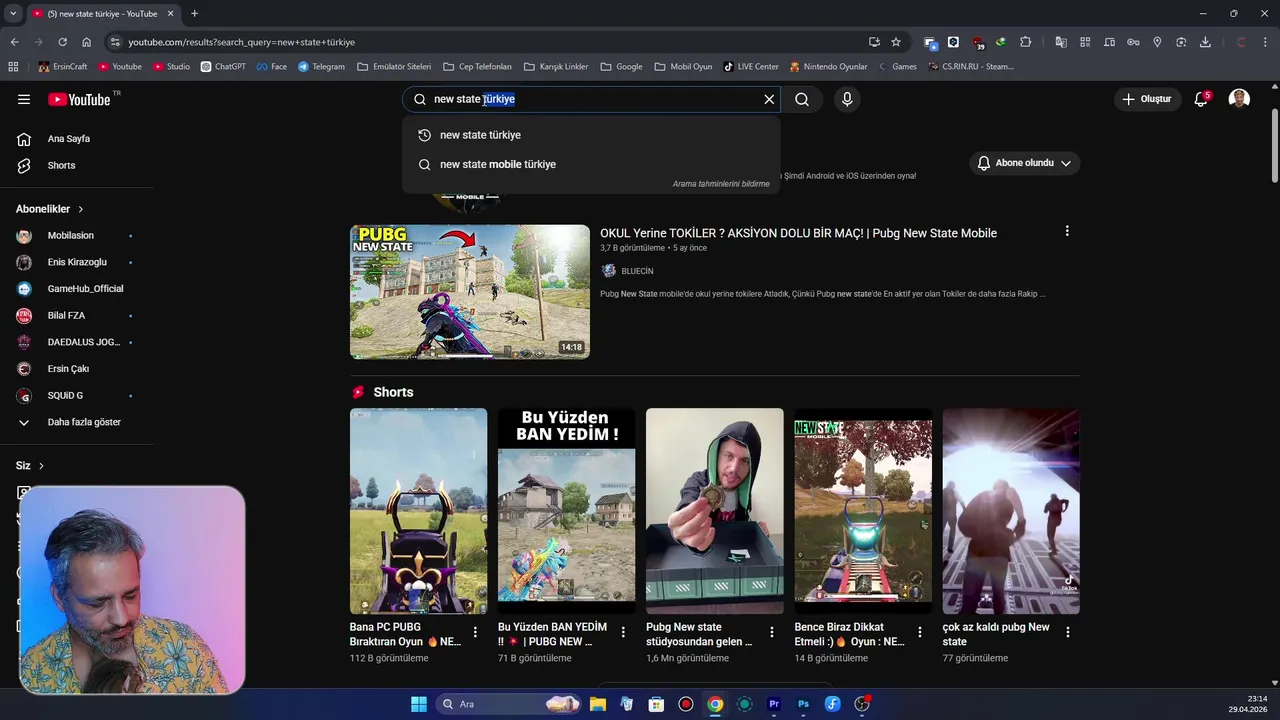Open the YouTube hamburger guide menu

(x=24, y=99)
